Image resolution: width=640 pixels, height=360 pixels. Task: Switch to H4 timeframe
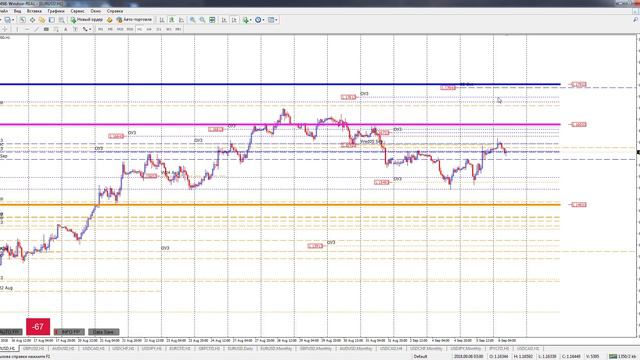(x=149, y=29)
